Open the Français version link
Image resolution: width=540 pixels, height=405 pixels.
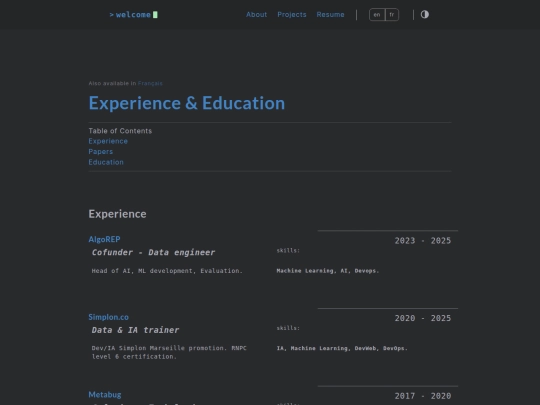coord(150,83)
